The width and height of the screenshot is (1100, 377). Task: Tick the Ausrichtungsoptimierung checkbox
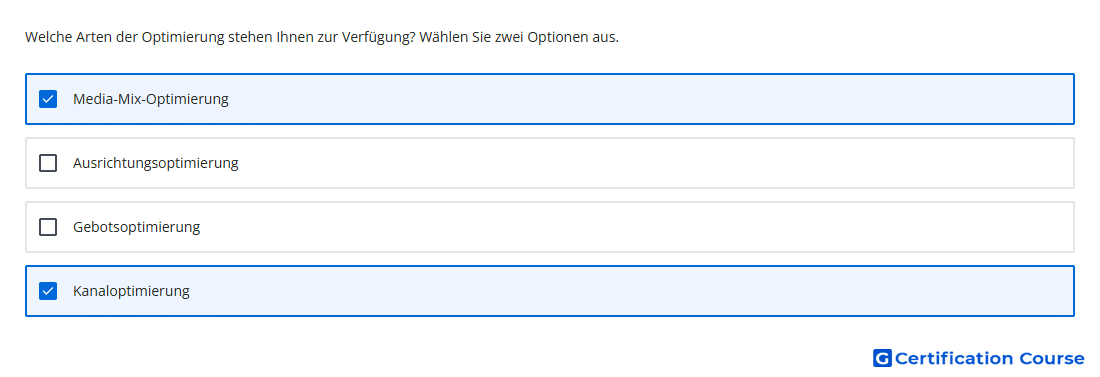pyautogui.click(x=48, y=163)
